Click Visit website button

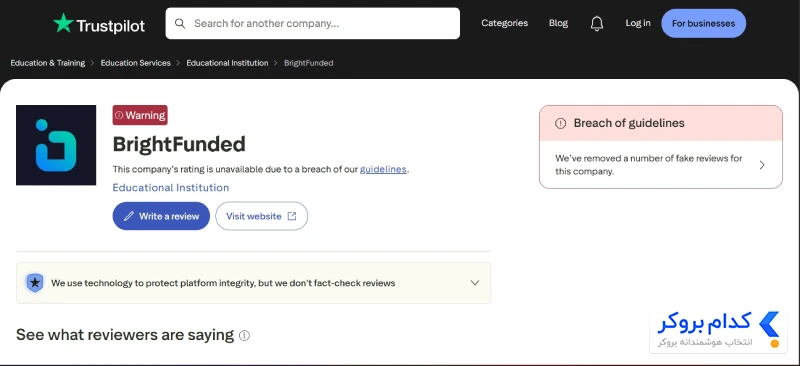(x=261, y=216)
